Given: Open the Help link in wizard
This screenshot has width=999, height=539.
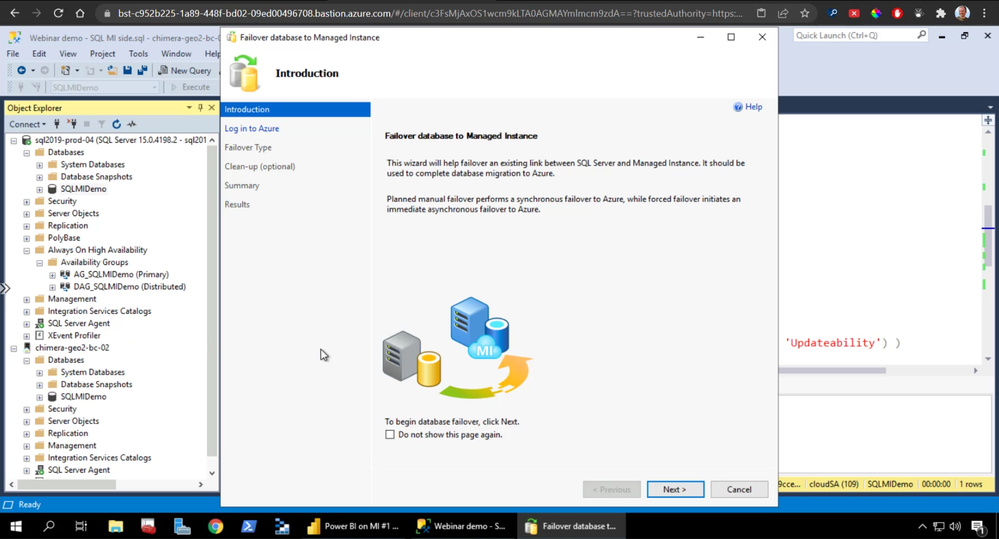Looking at the screenshot, I should pos(748,107).
